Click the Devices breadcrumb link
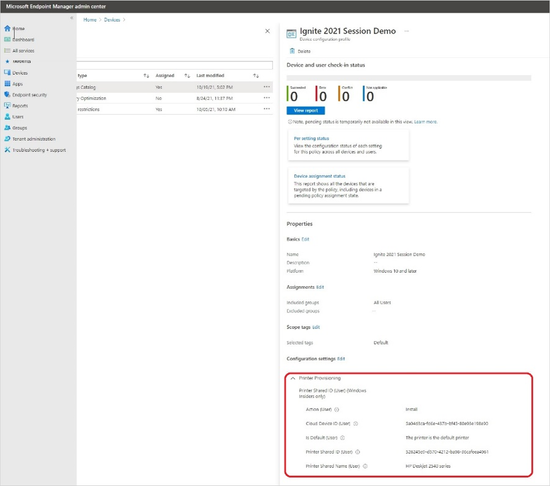 click(x=112, y=20)
